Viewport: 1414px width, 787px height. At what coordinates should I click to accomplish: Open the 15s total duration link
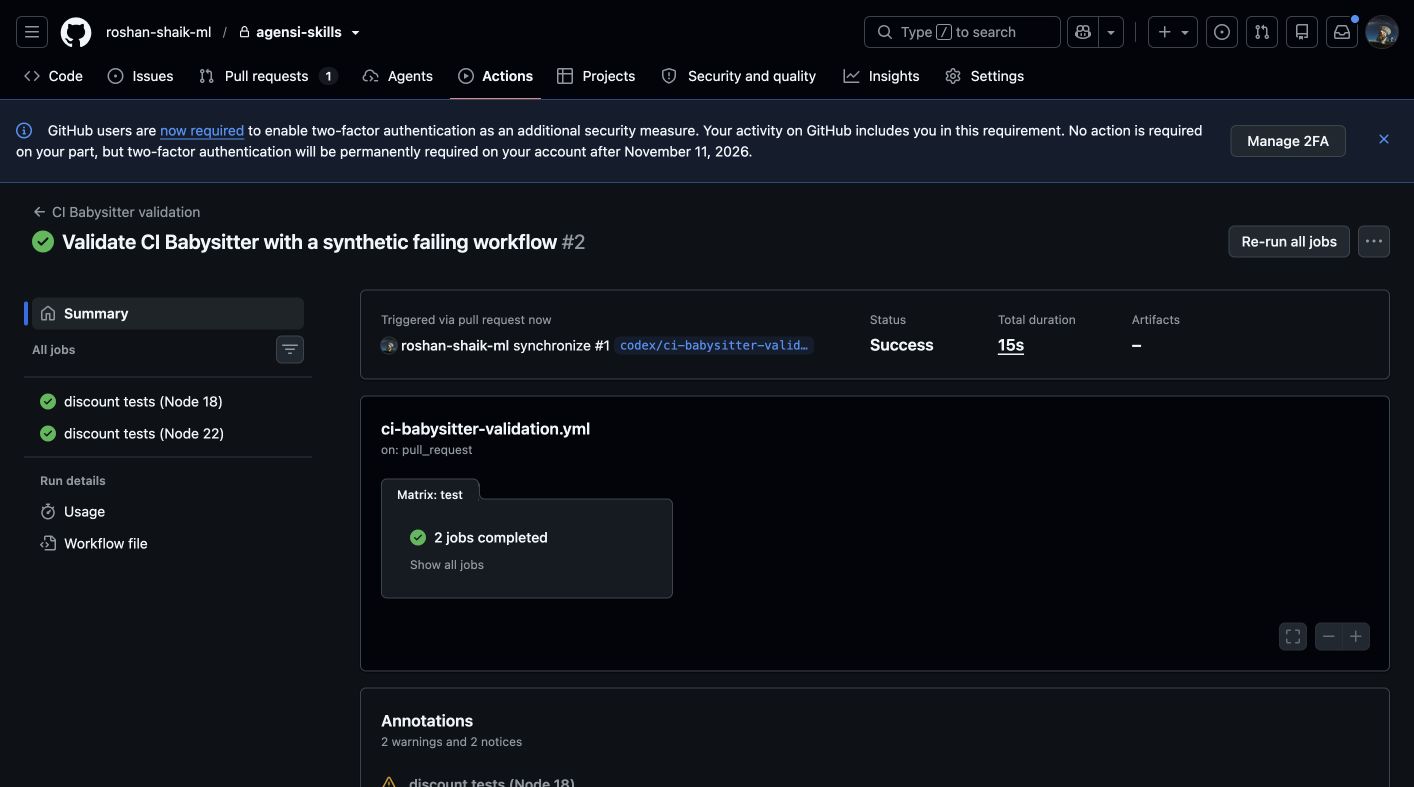coord(1011,345)
